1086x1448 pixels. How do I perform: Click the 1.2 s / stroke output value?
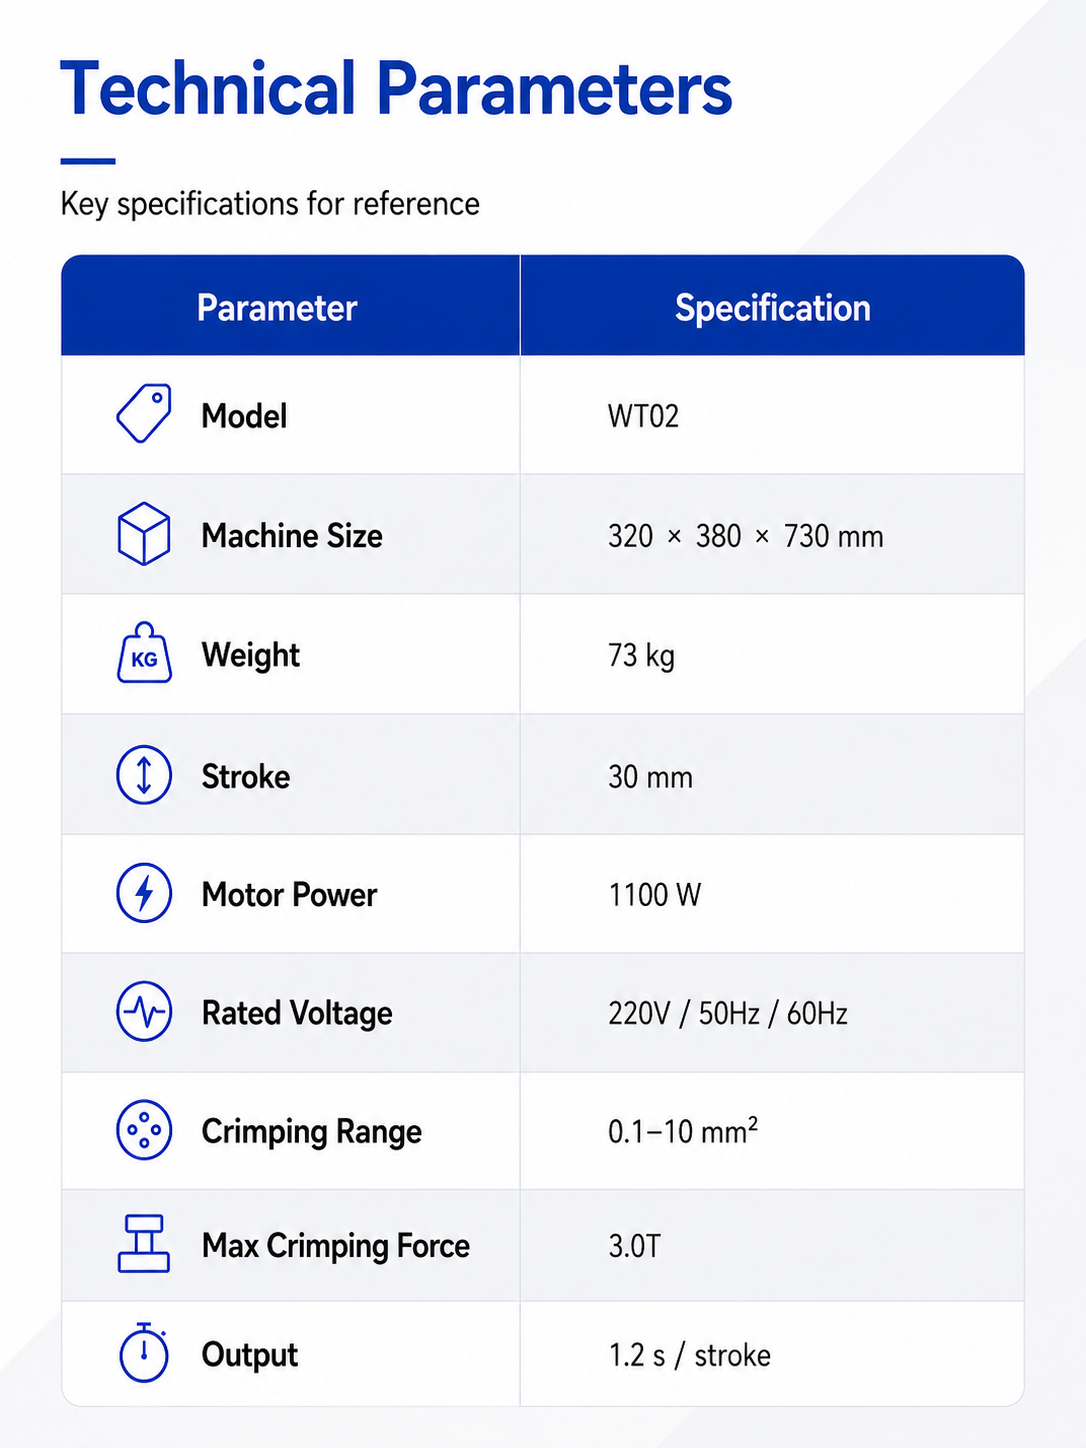pos(690,1355)
